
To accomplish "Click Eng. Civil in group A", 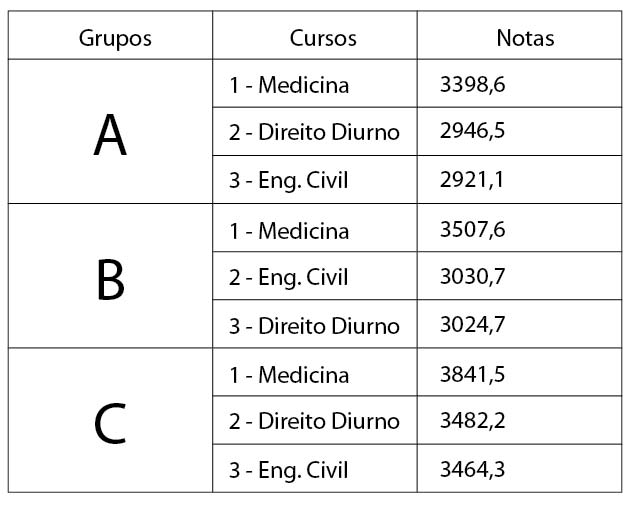I will [289, 181].
